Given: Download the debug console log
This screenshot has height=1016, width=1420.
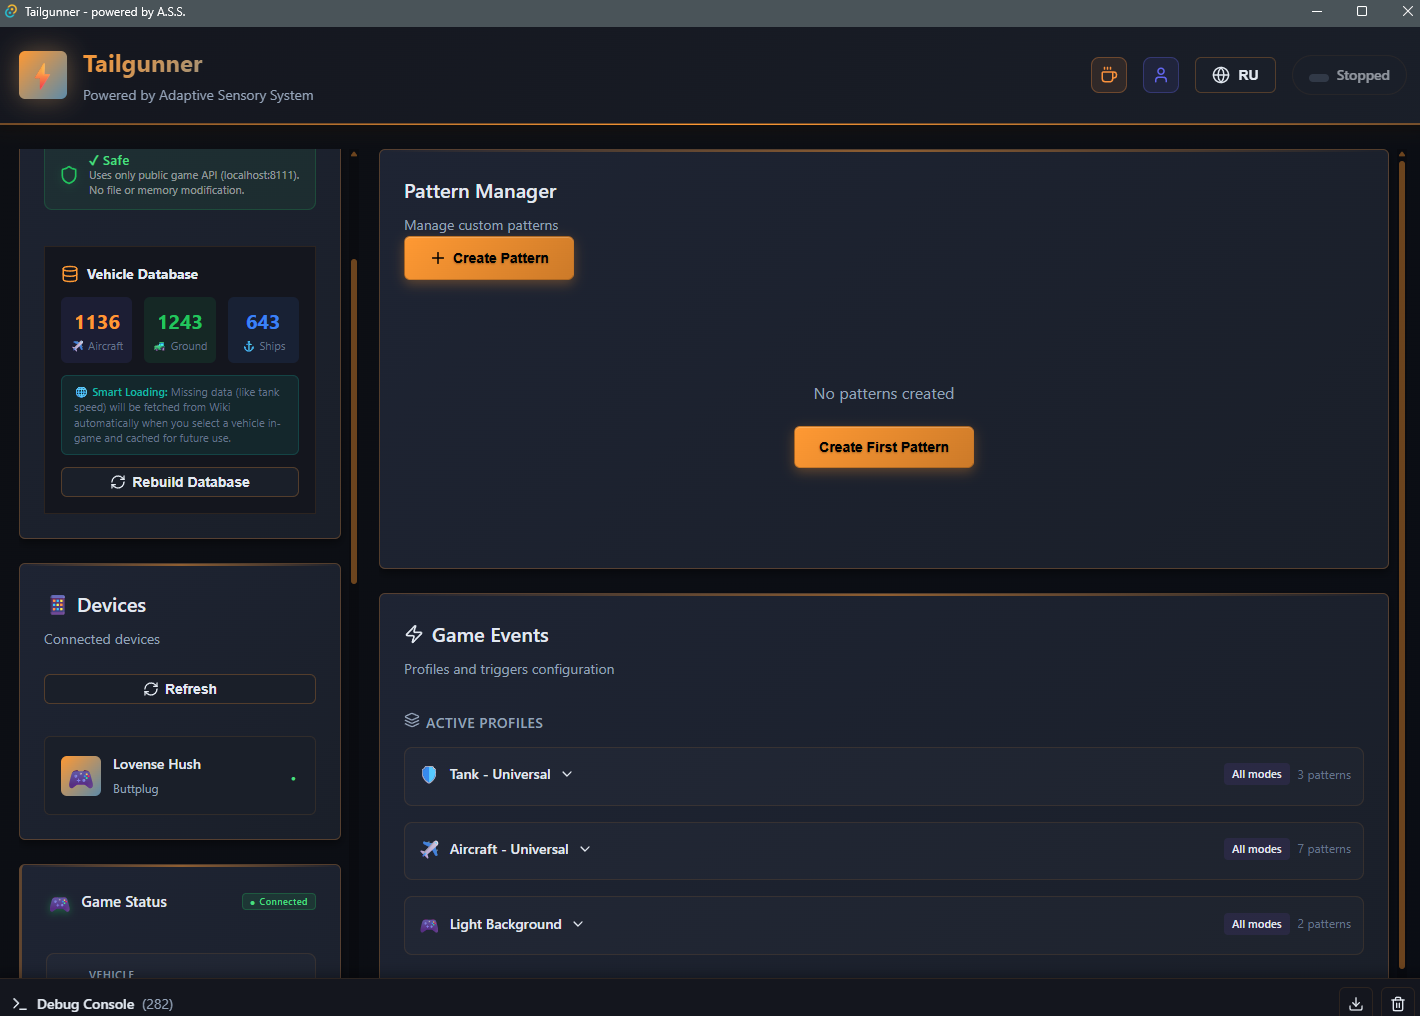Looking at the screenshot, I should point(1356,1004).
